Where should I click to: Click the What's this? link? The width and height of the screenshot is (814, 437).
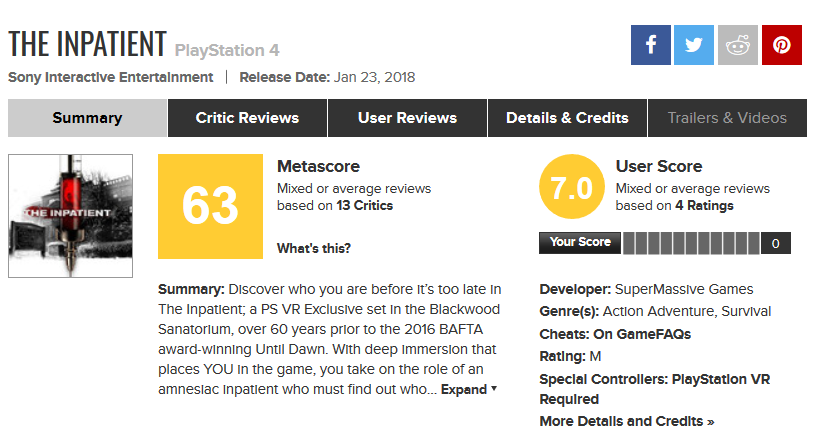tap(314, 248)
